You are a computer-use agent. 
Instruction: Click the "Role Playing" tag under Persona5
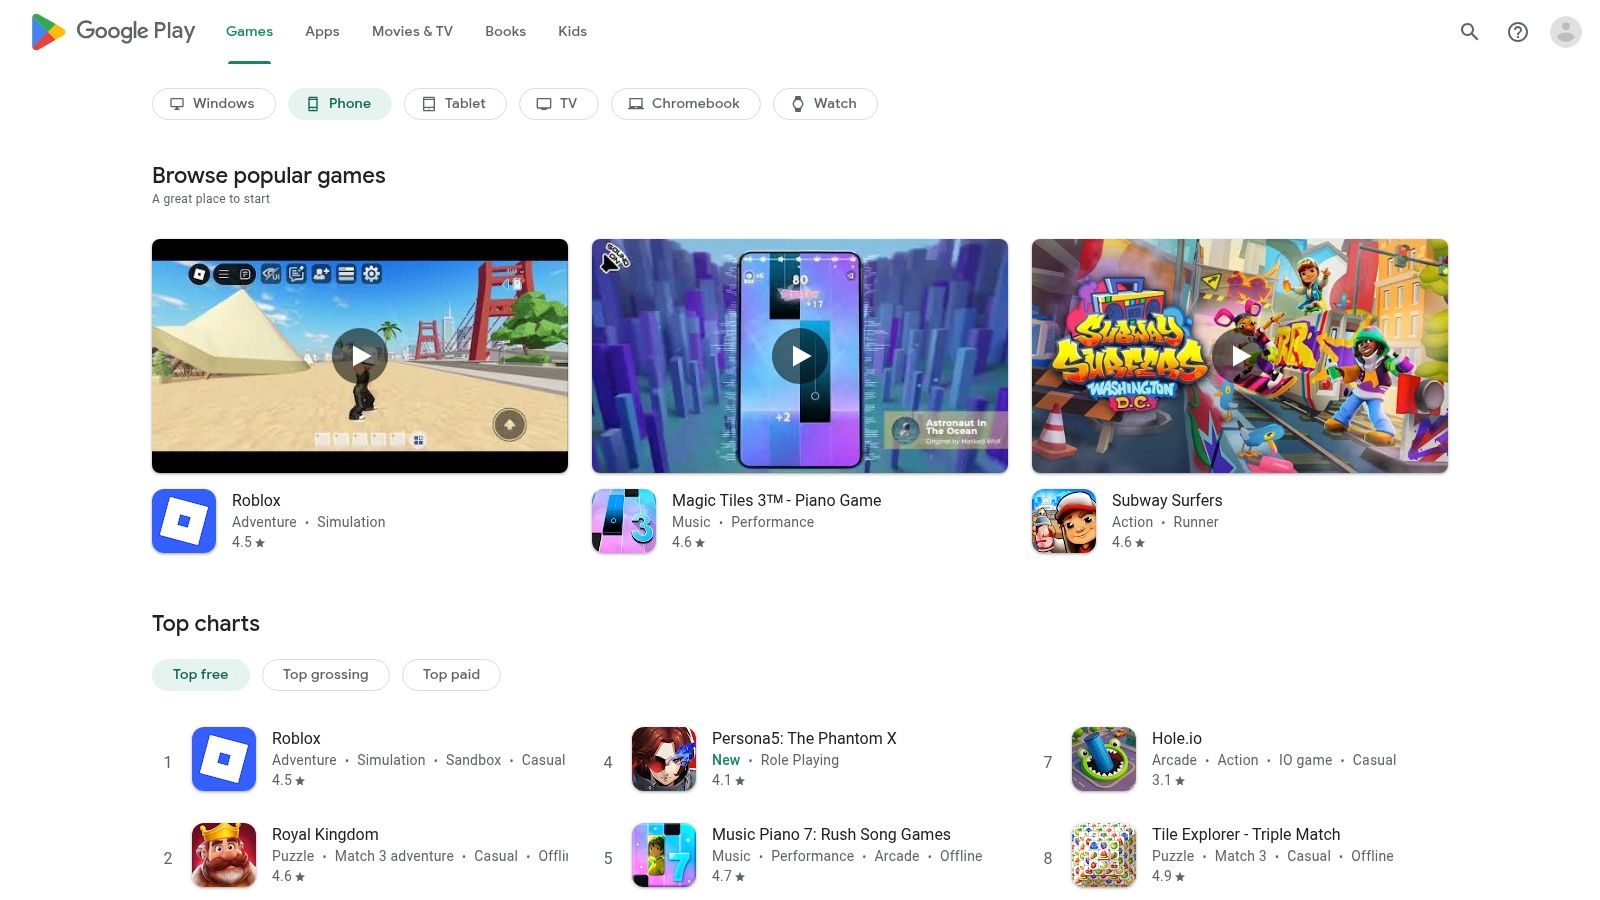tap(800, 760)
